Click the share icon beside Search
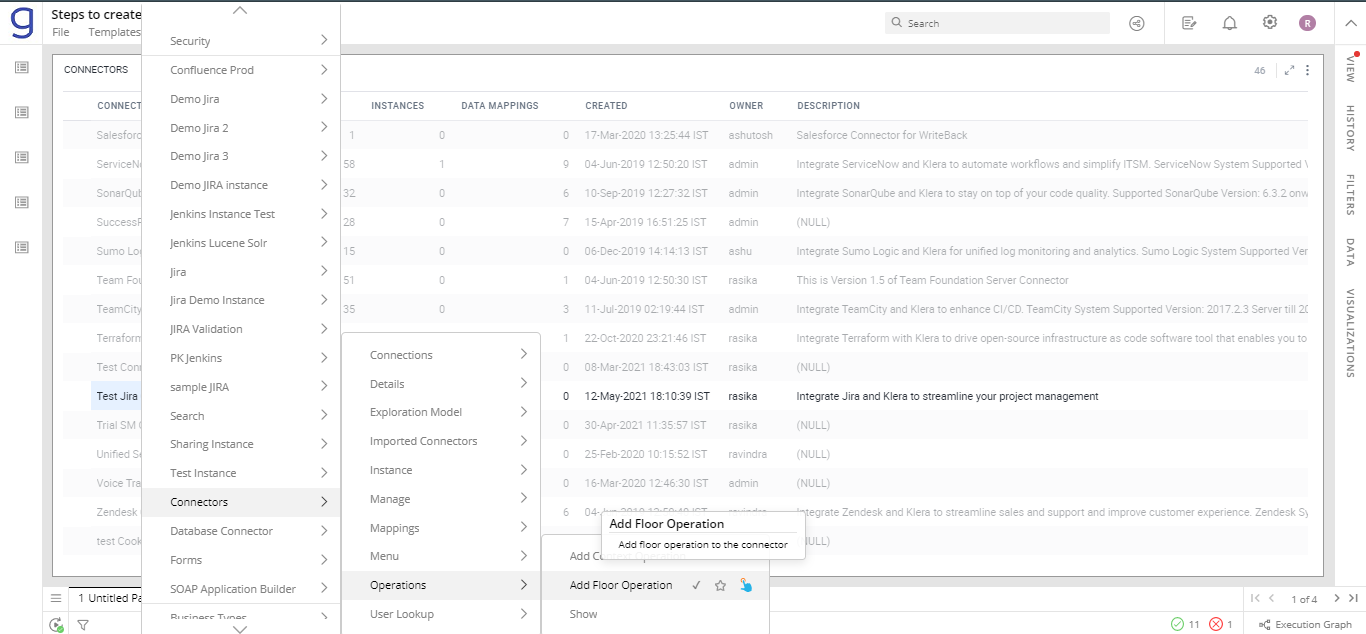The height and width of the screenshot is (634, 1366). pos(1136,23)
